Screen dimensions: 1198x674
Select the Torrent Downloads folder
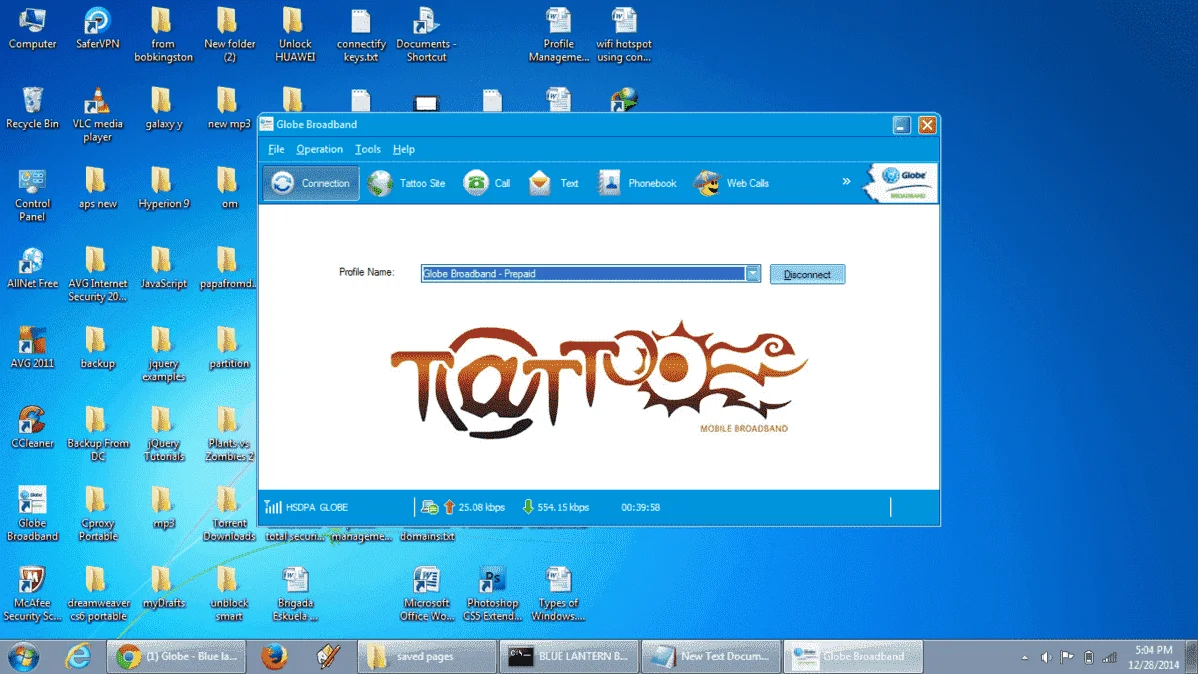(x=229, y=514)
